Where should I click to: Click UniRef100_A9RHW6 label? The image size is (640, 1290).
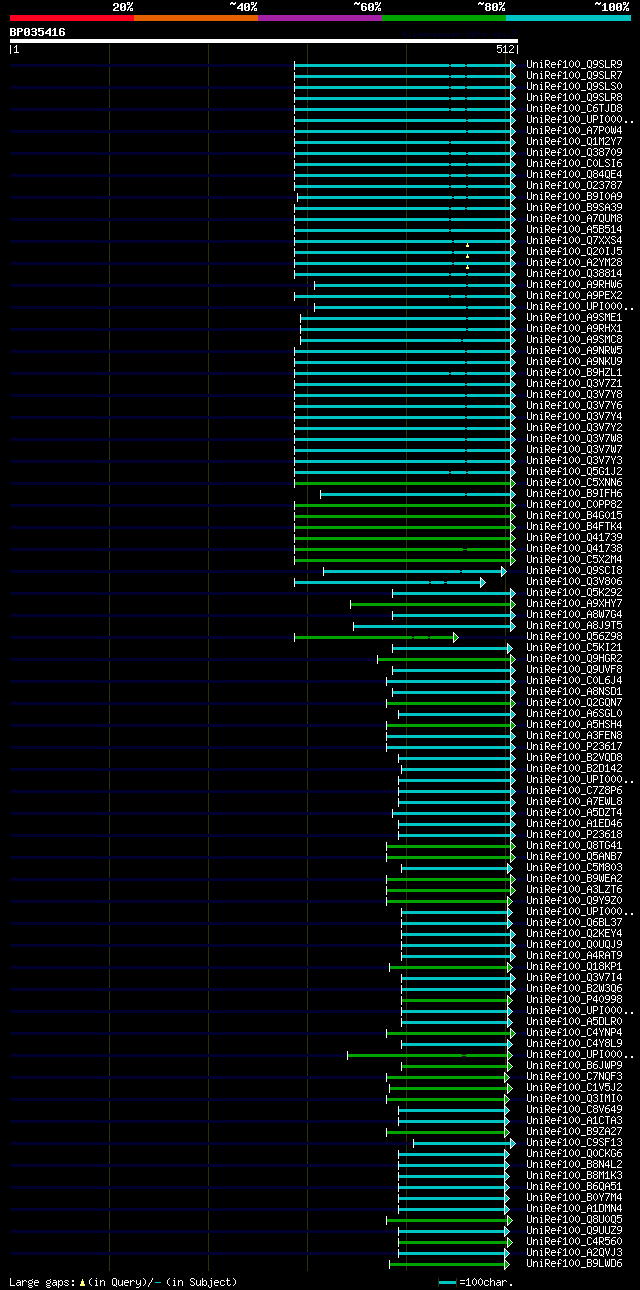[574, 284]
